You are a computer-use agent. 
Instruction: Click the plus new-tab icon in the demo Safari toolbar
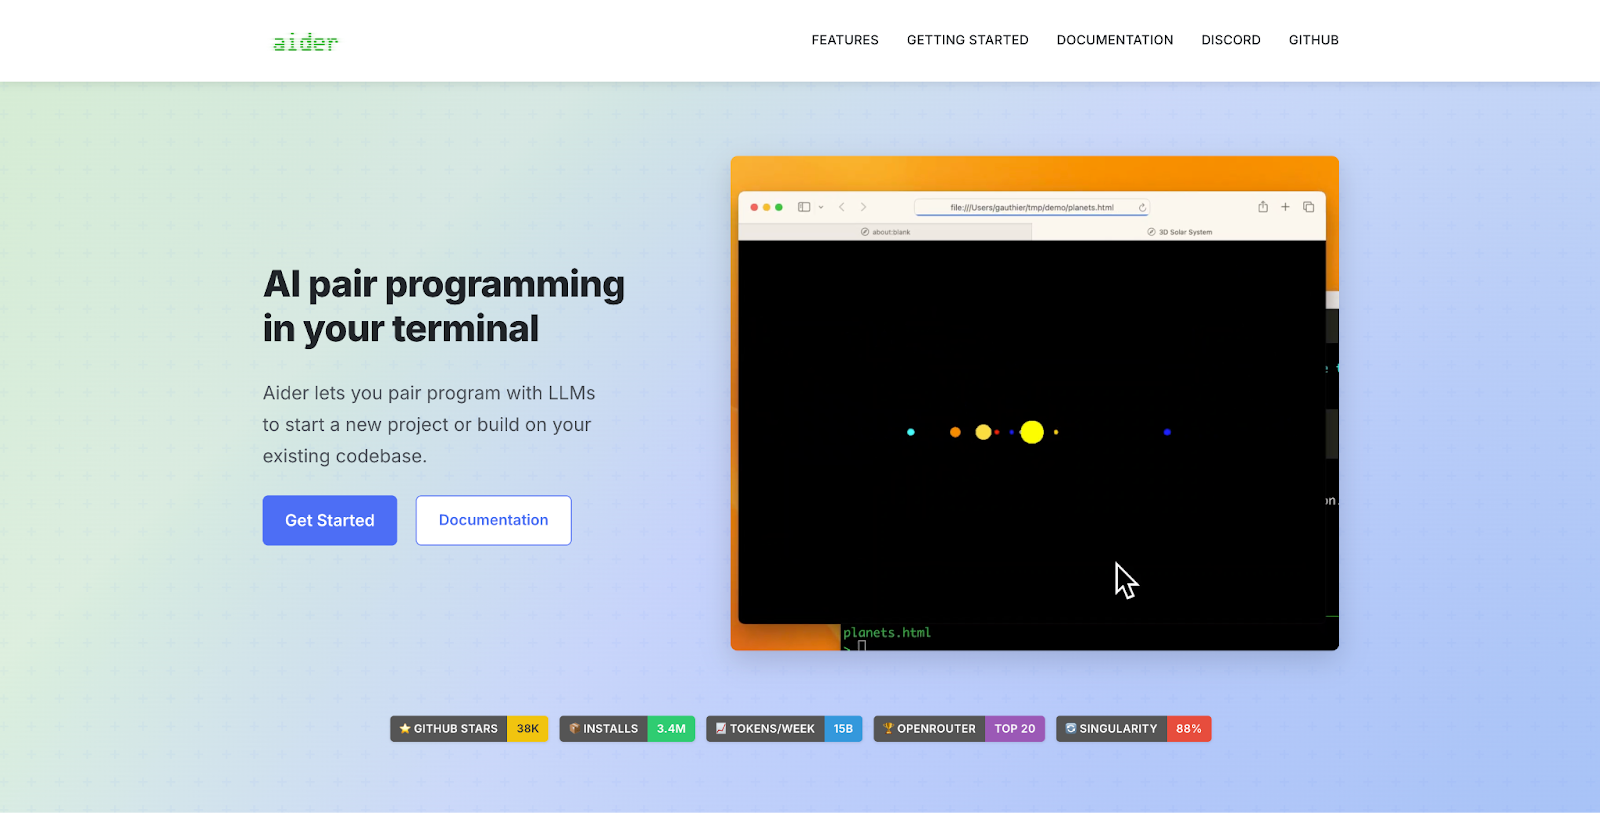pyautogui.click(x=1286, y=207)
